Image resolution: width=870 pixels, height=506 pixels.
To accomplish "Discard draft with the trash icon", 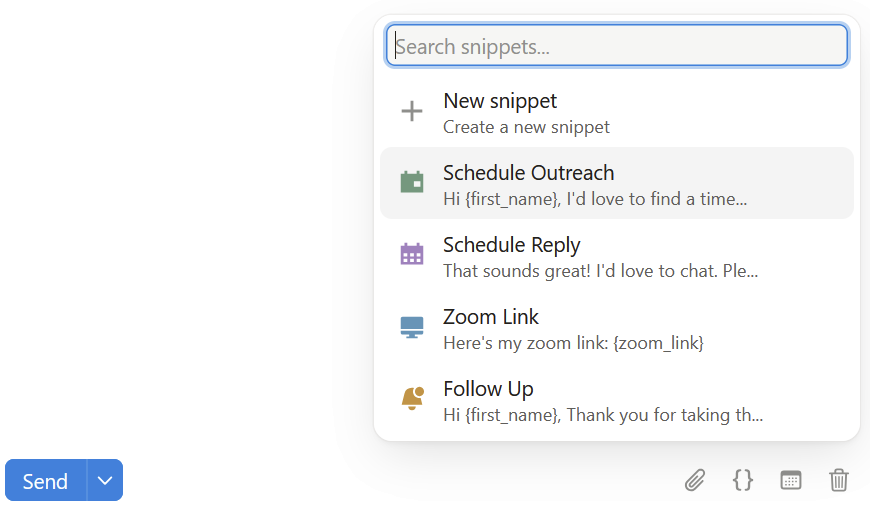I will (839, 480).
